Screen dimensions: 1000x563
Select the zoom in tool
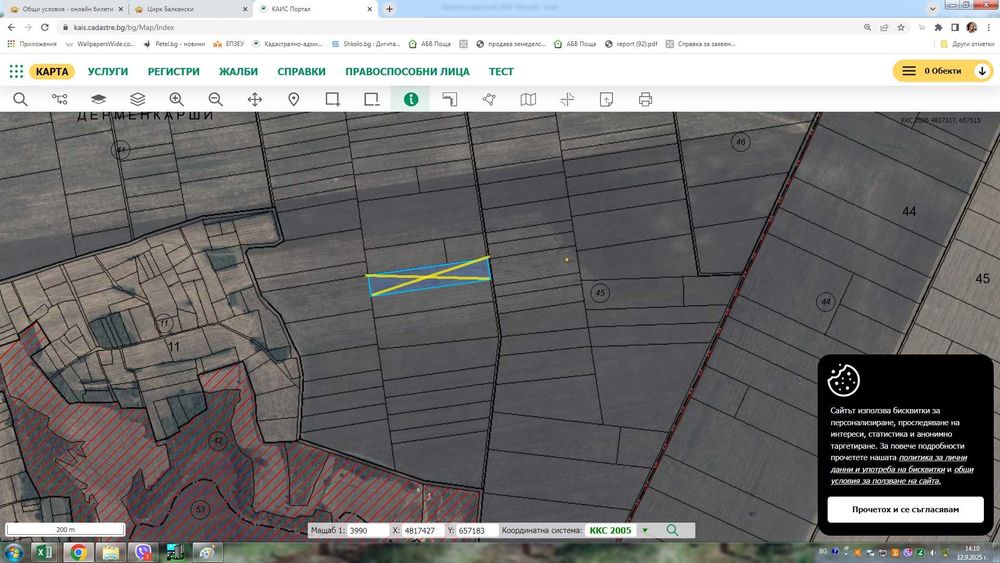(177, 99)
